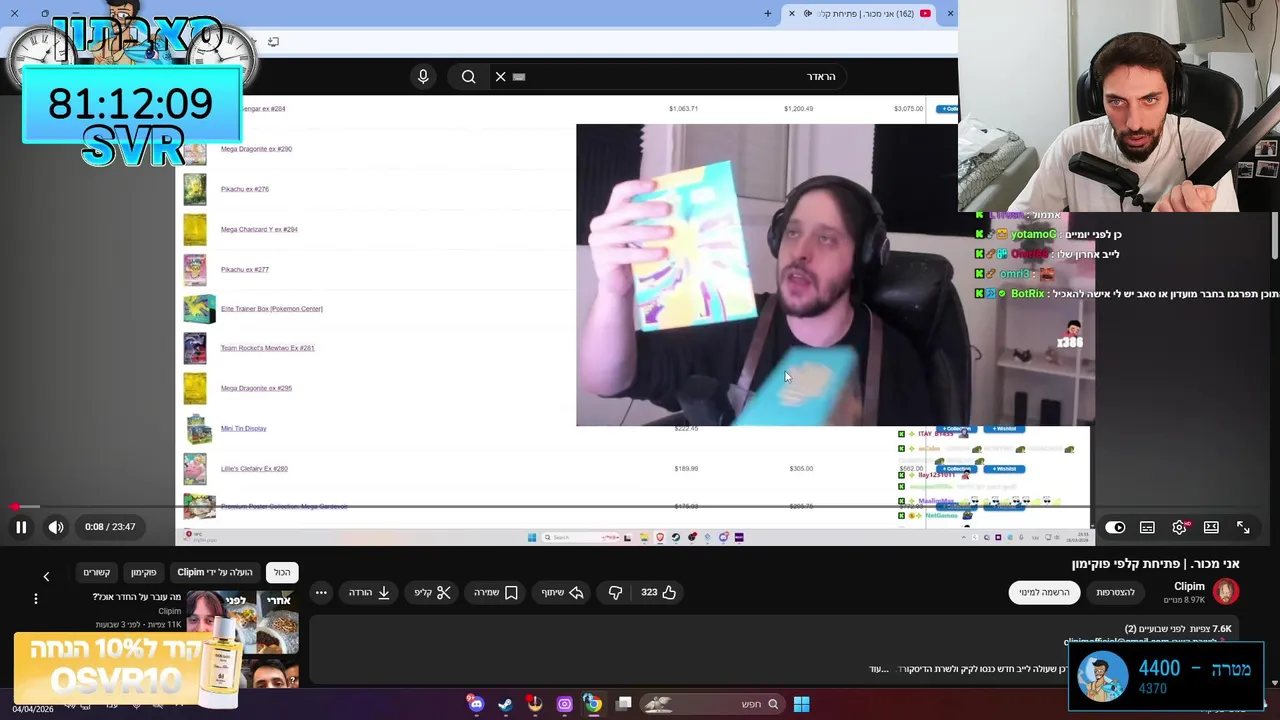Open more actions three-dot menu

[x=321, y=592]
